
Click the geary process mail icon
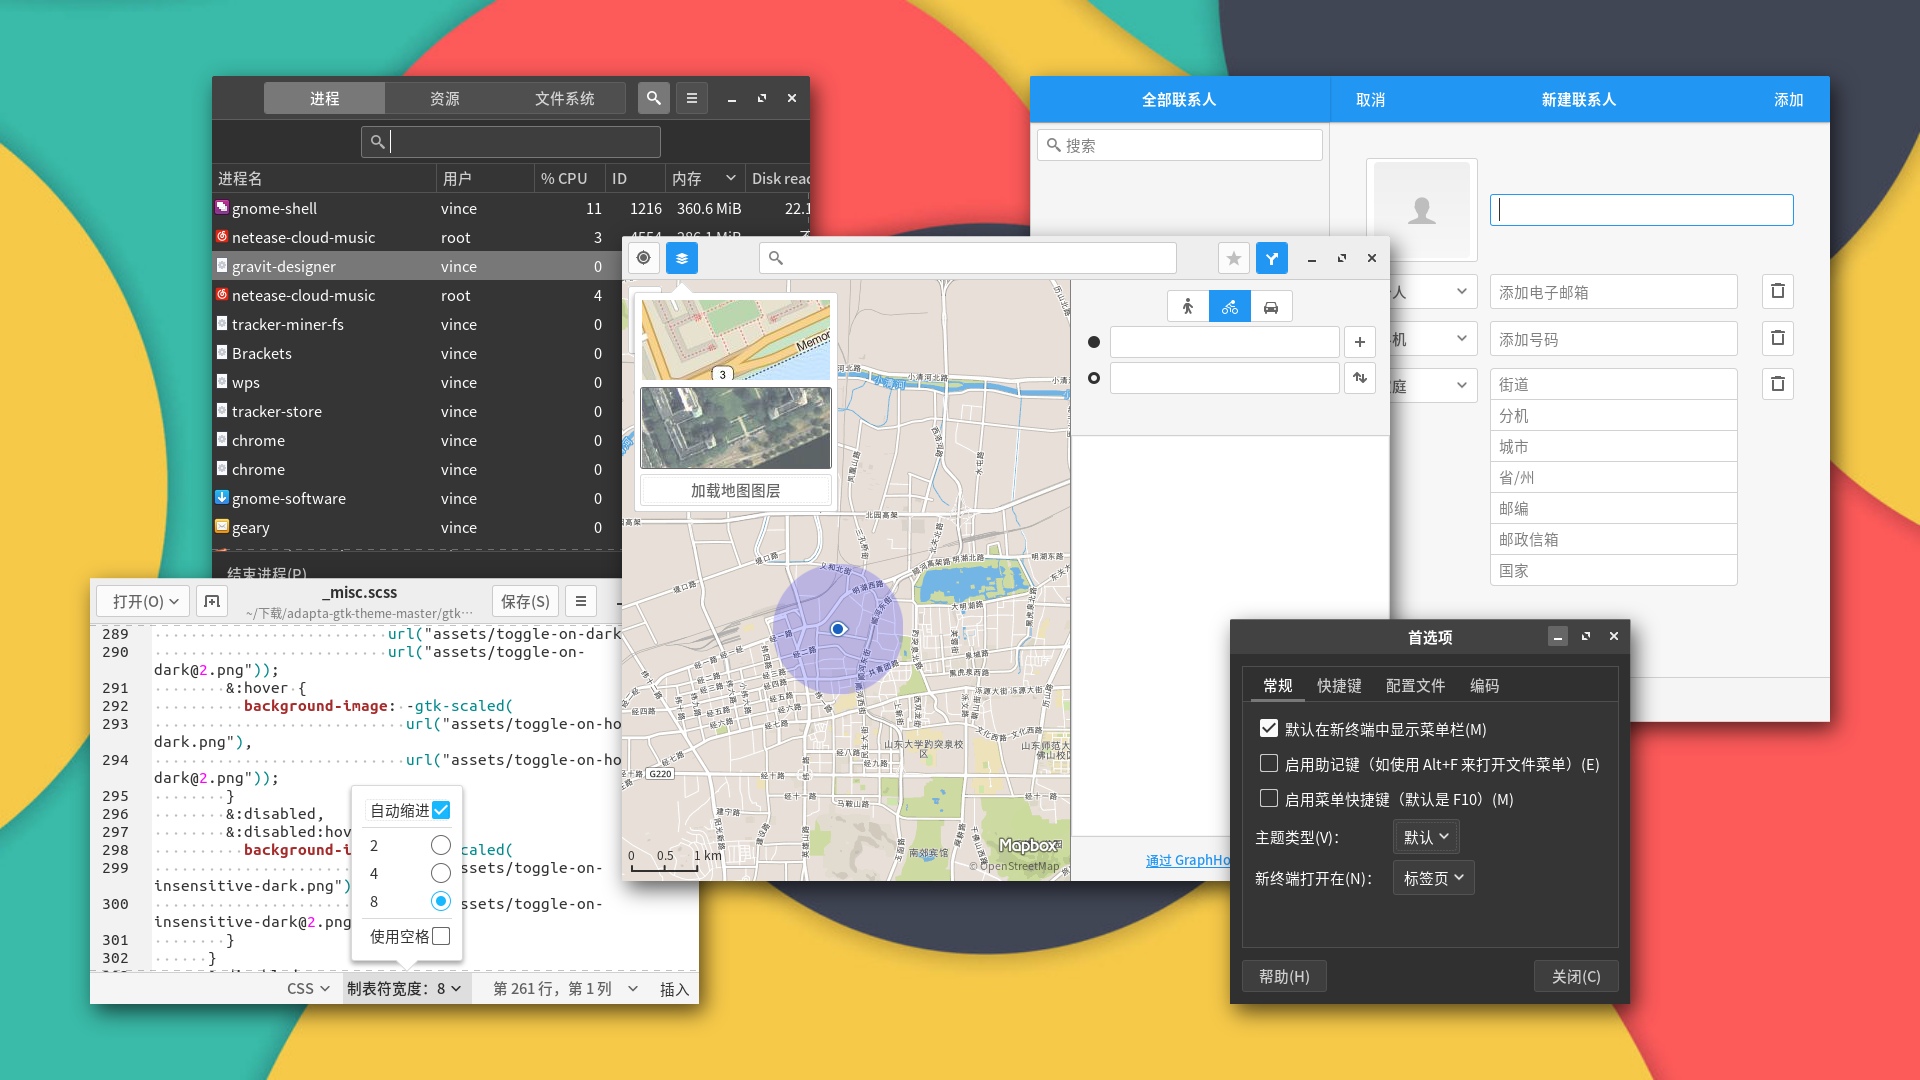222,526
